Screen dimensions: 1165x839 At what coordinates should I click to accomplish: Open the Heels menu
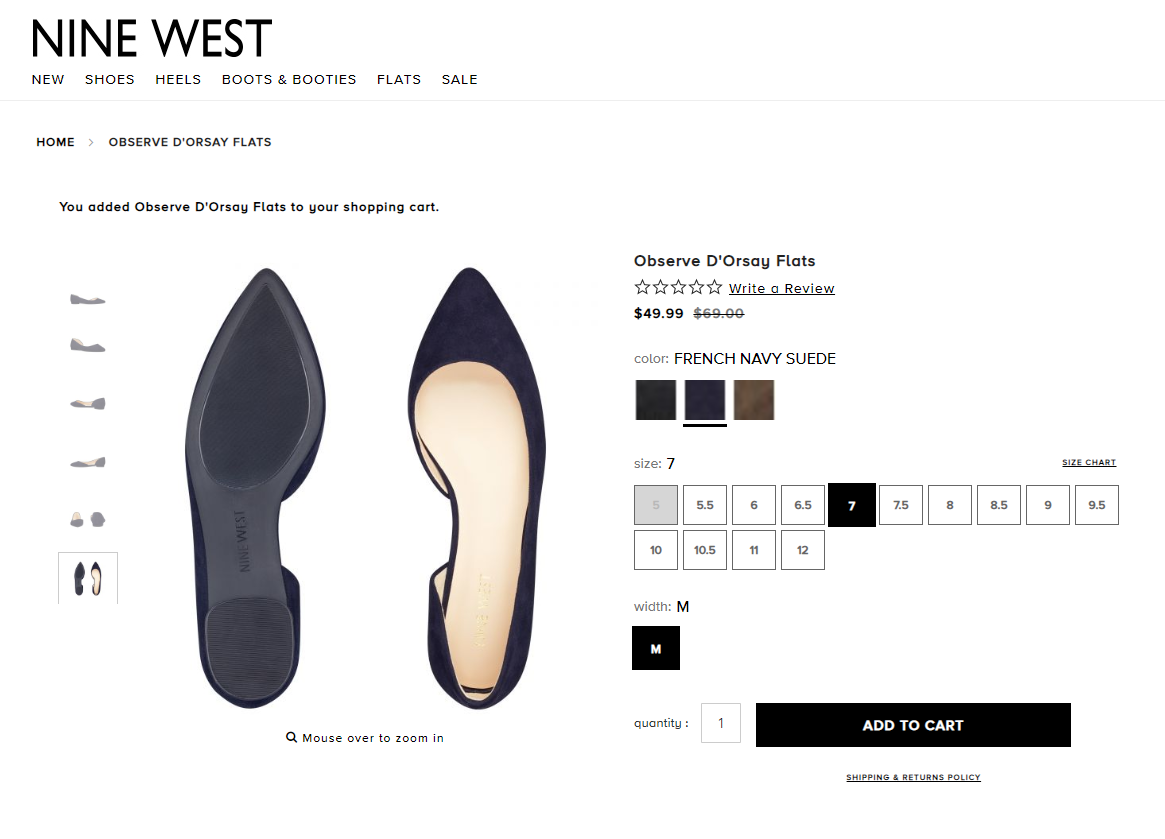(x=178, y=80)
